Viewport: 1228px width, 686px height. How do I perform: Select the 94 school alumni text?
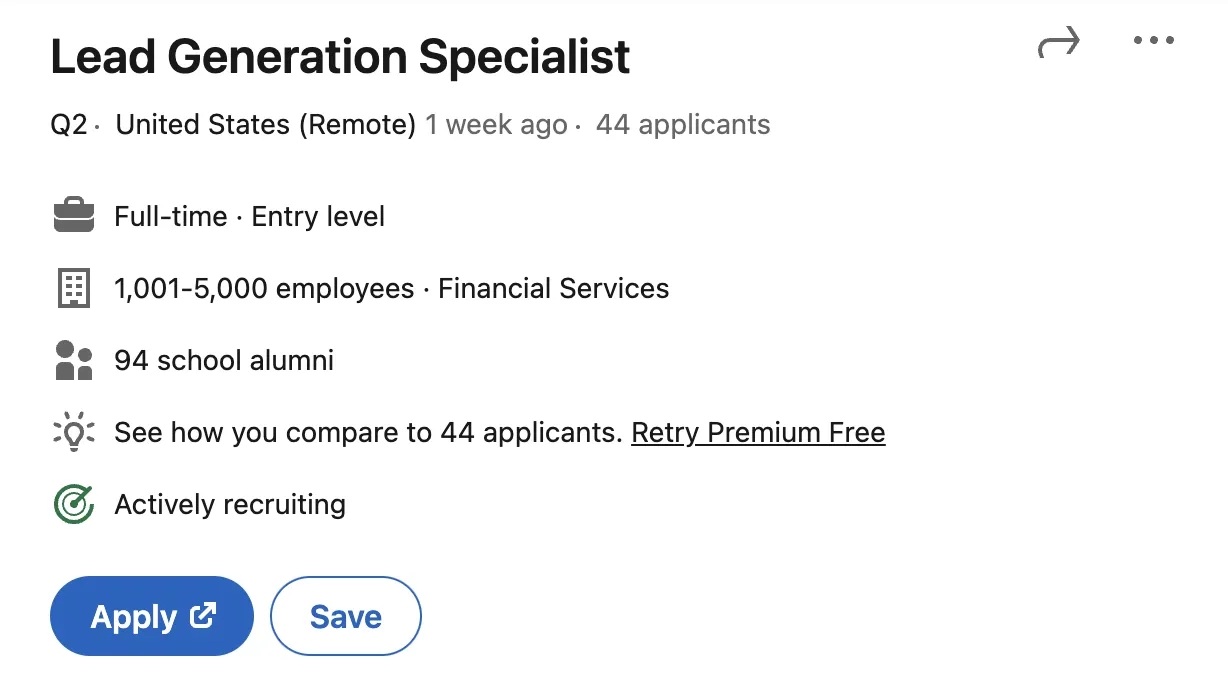pyautogui.click(x=224, y=360)
